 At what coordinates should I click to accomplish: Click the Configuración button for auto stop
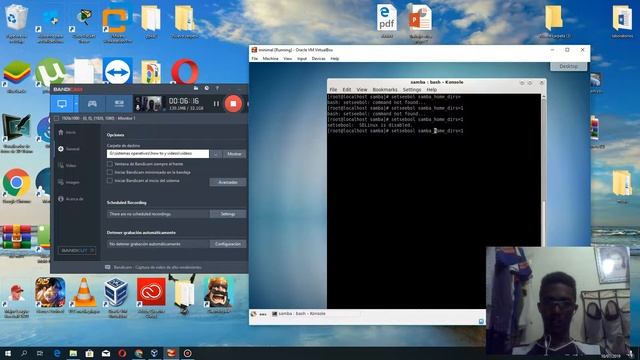[x=228, y=244]
